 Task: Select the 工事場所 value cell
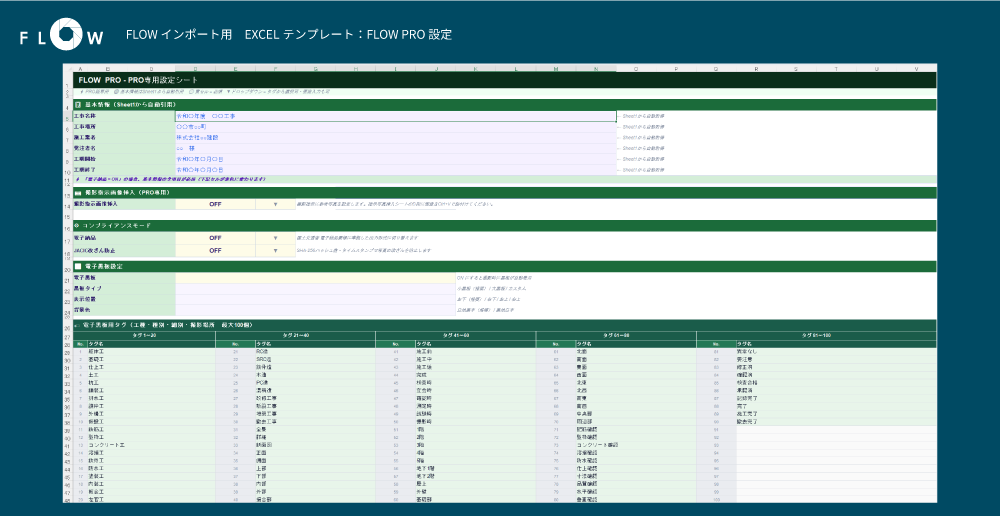point(395,127)
